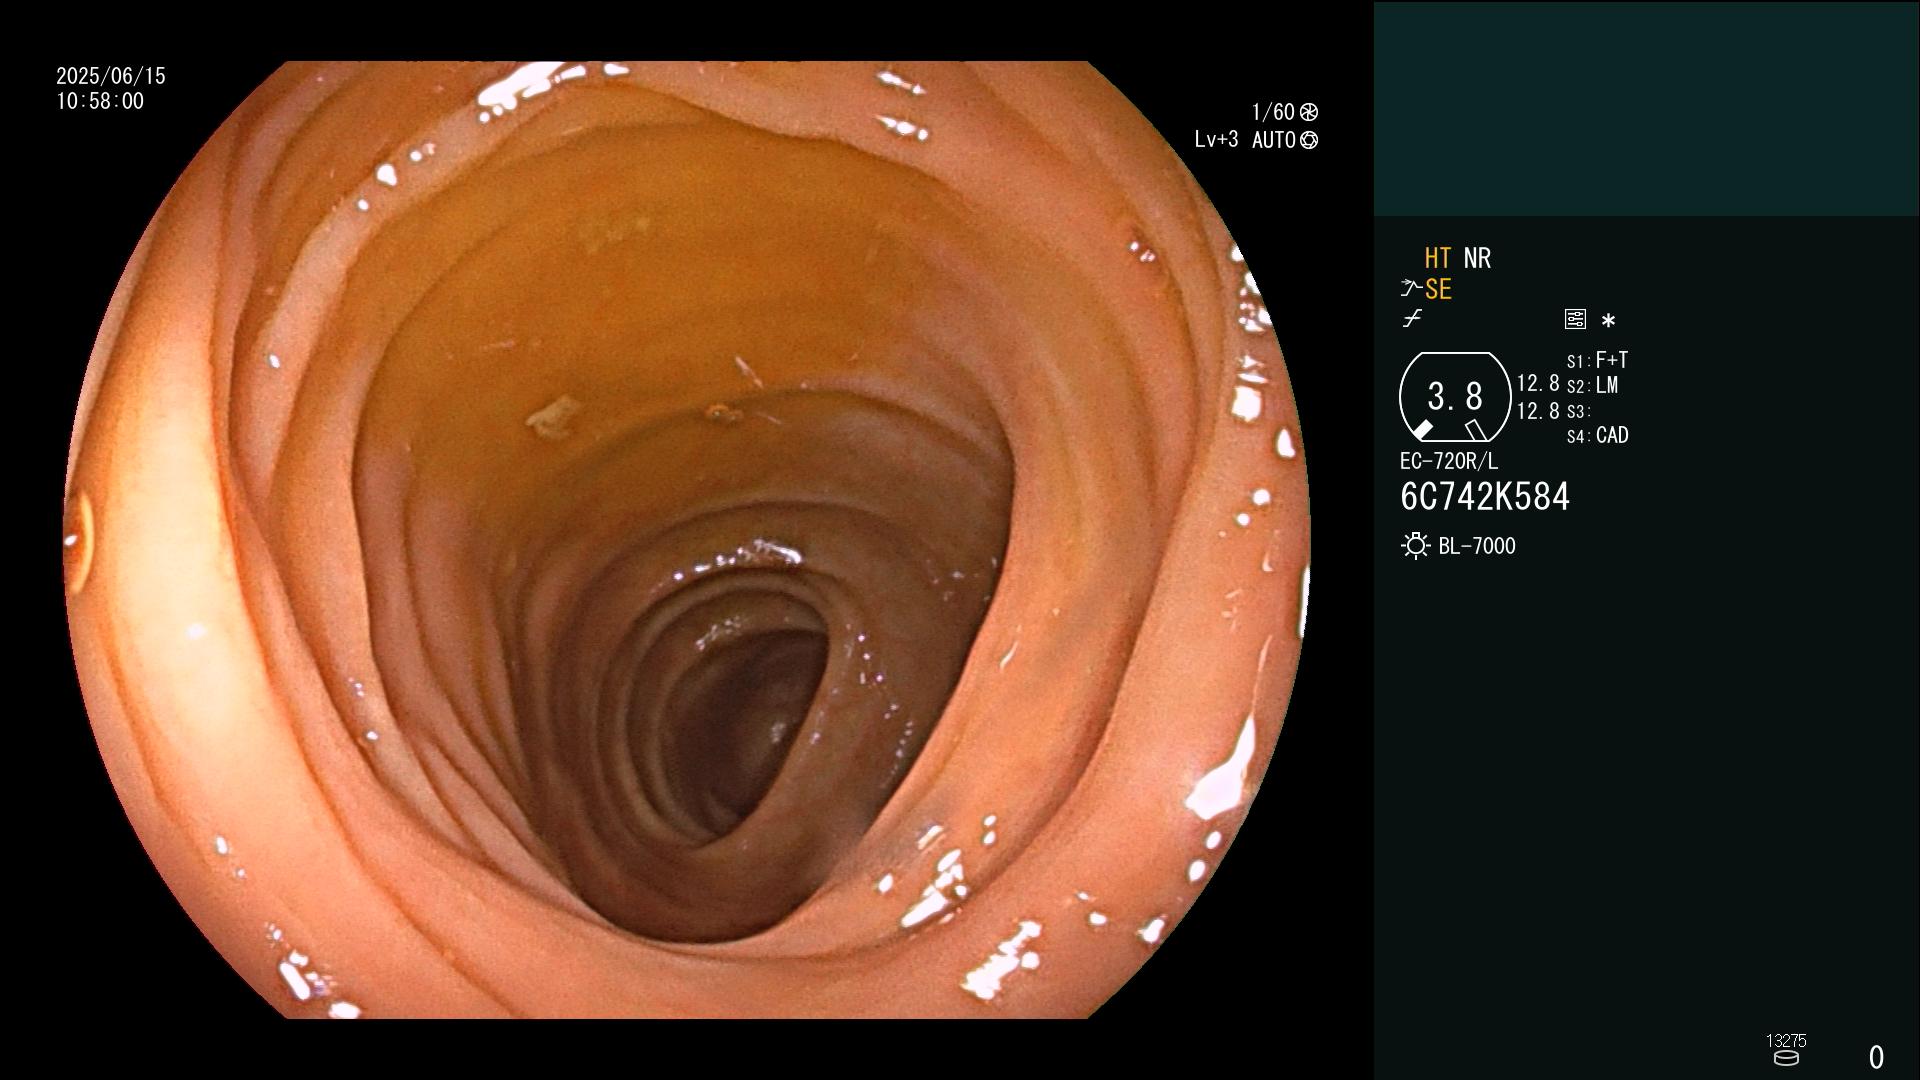Click the live endoscopic colon image
Viewport: 1920px width, 1080px height.
[687, 540]
